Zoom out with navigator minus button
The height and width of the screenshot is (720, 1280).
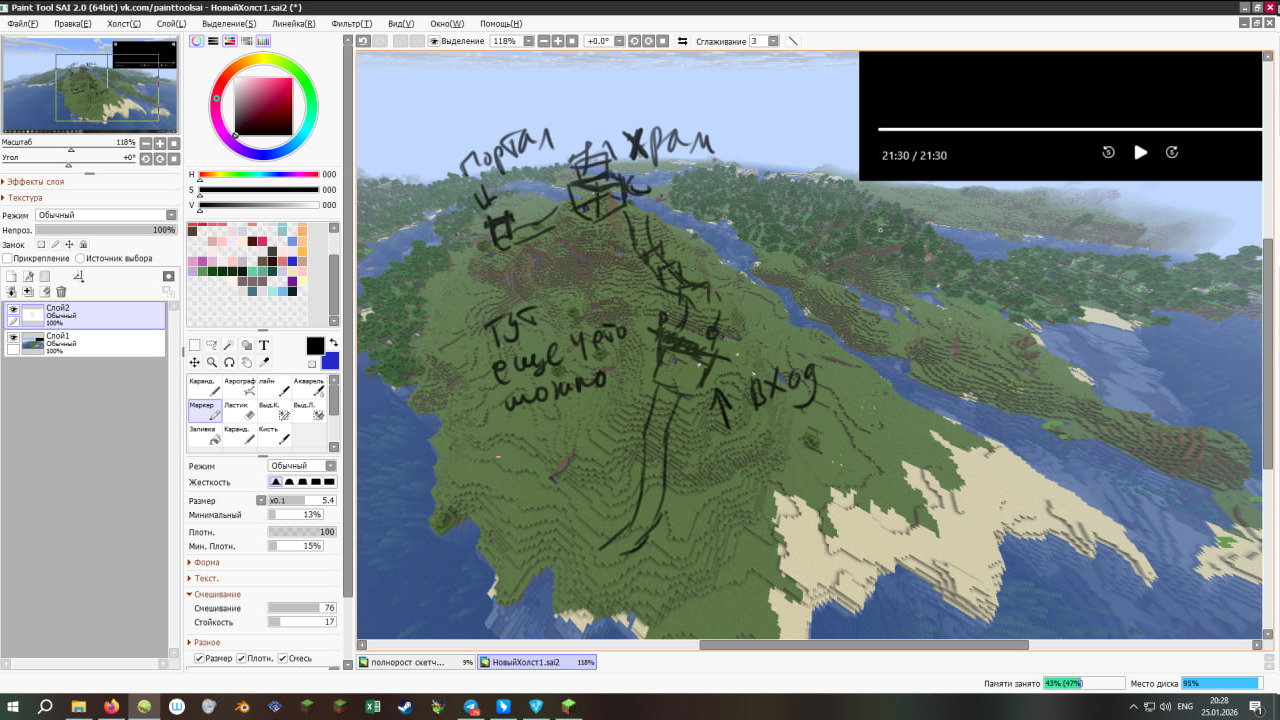[x=146, y=144]
